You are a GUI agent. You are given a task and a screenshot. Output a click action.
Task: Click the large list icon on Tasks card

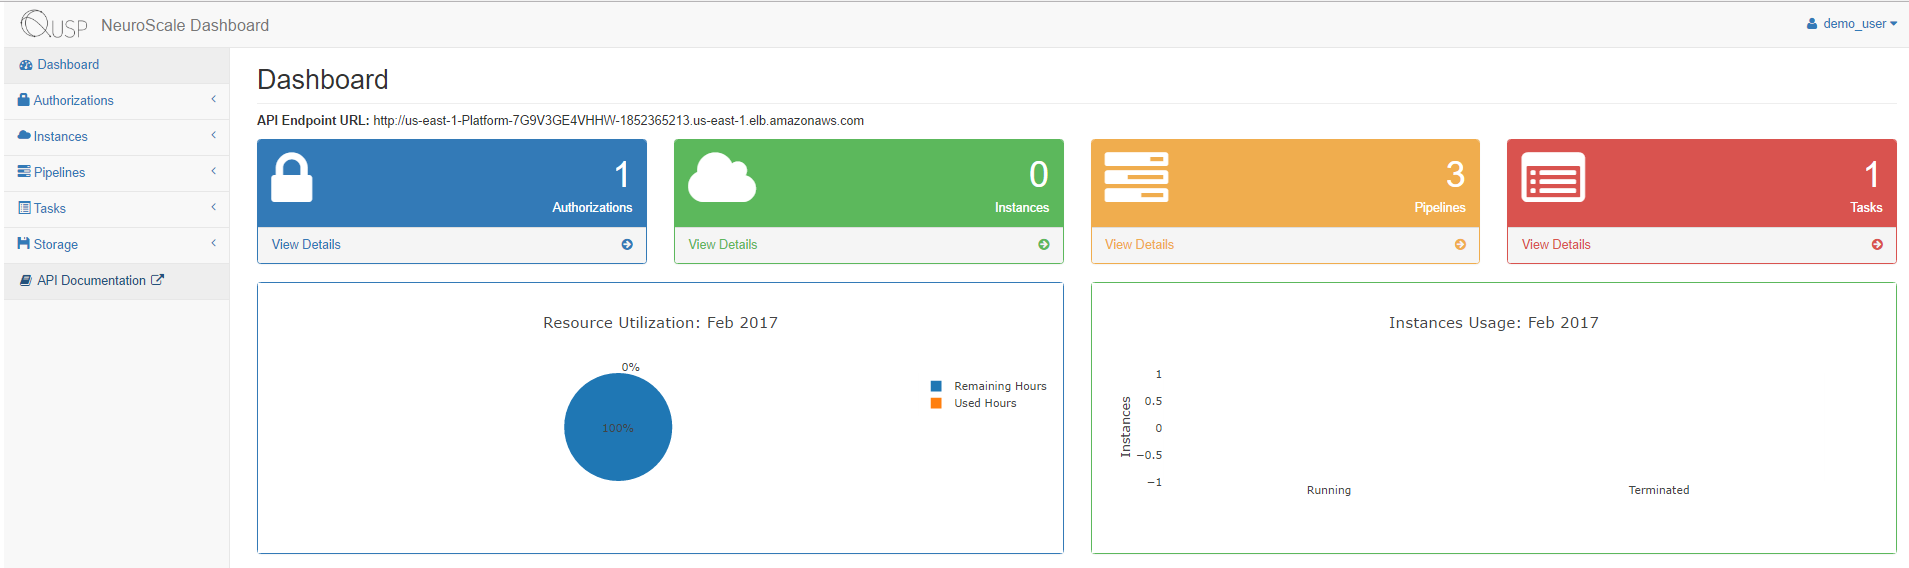pos(1553,178)
